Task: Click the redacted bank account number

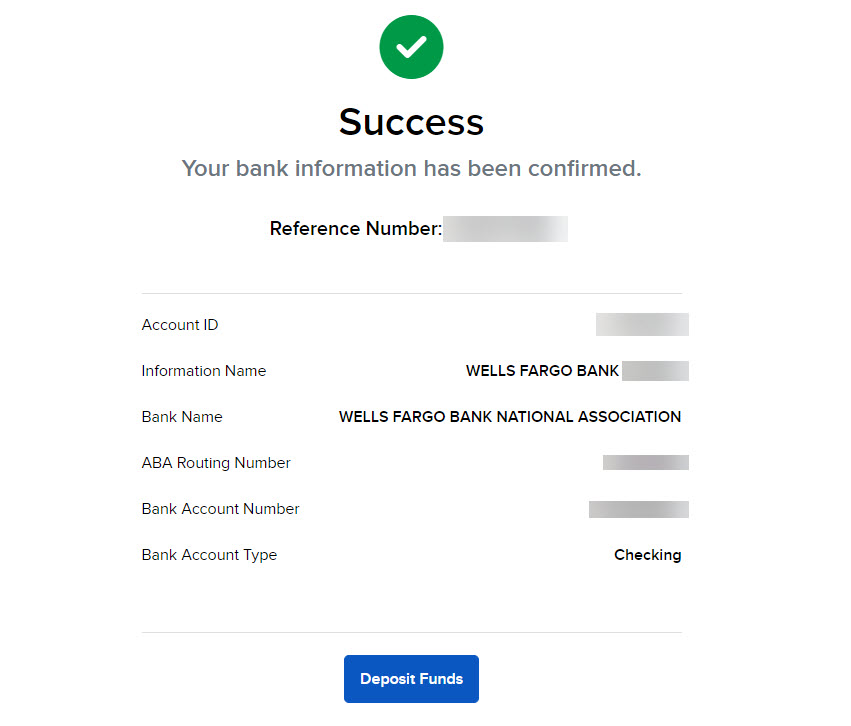Action: click(x=639, y=508)
